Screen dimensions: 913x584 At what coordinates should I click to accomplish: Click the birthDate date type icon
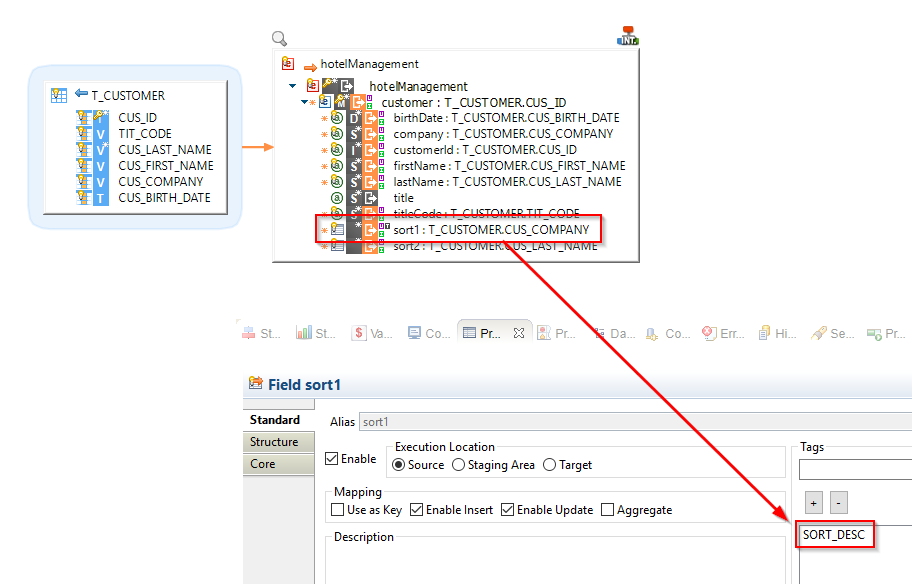[354, 118]
